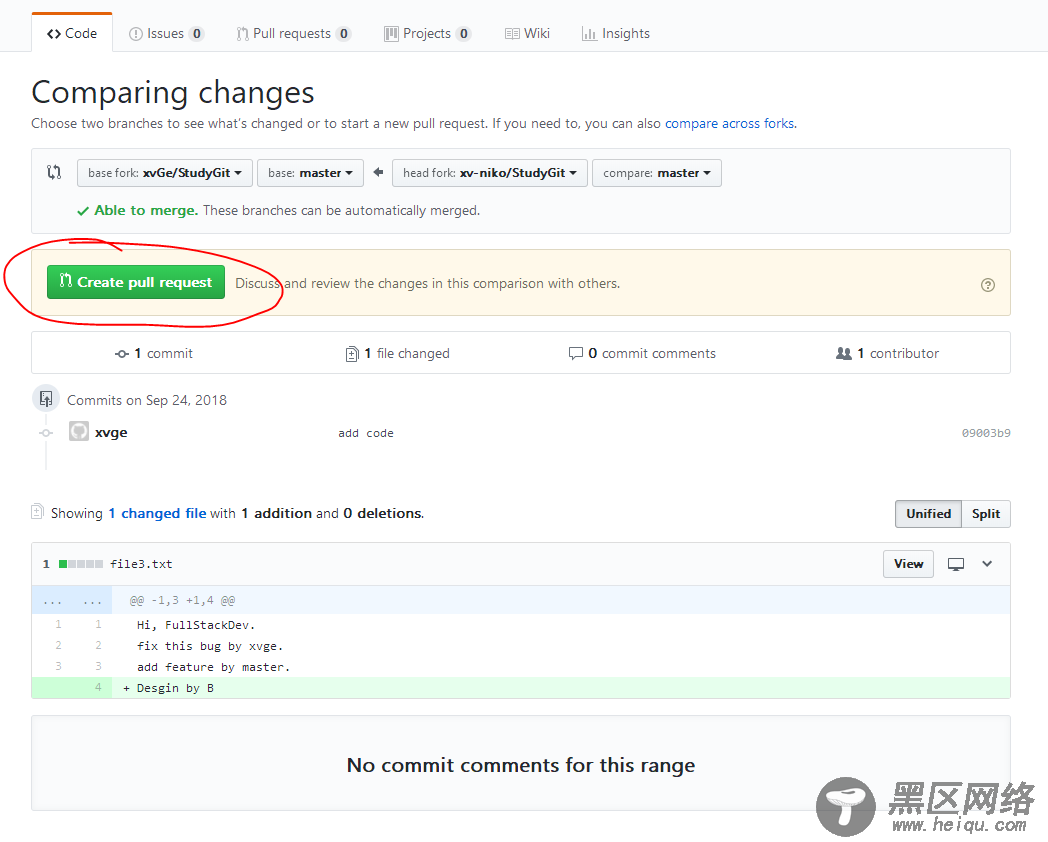
Task: Click the commits push icon near date
Action: (x=46, y=399)
